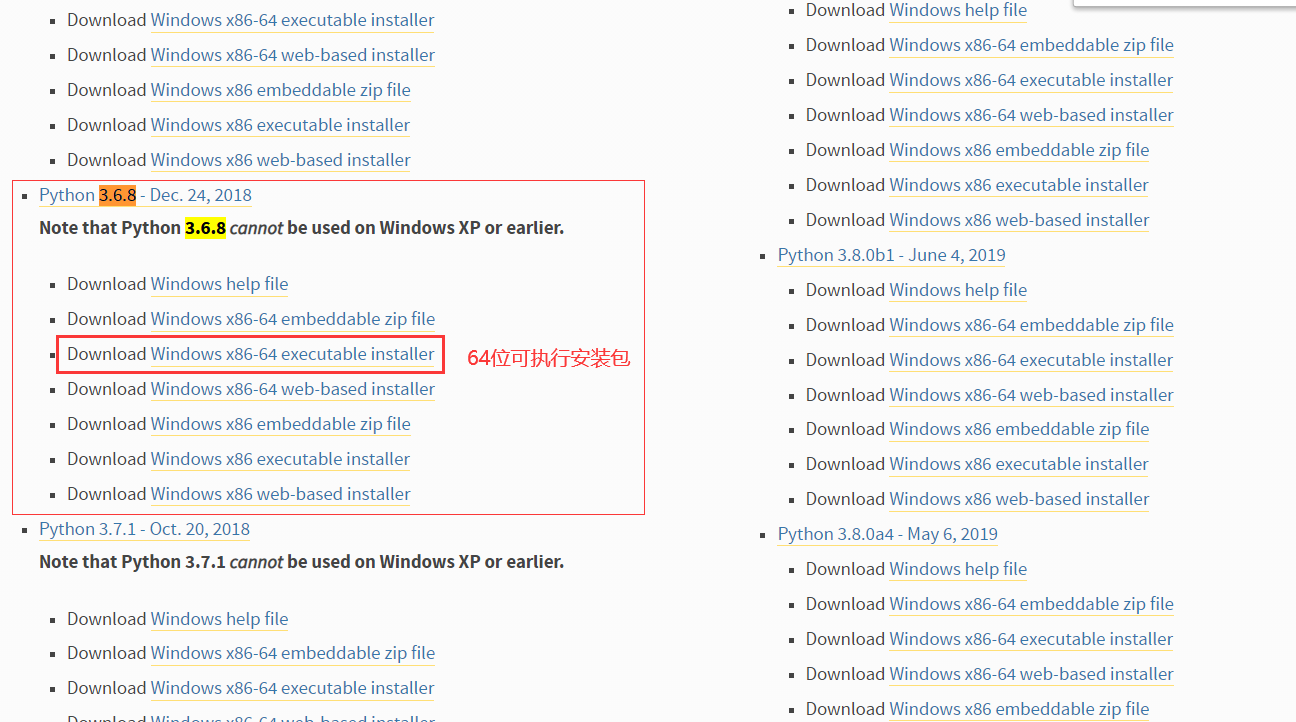
Task: Open the Python 3.8.0b1 - June 4, 2019 release link
Action: coord(892,255)
